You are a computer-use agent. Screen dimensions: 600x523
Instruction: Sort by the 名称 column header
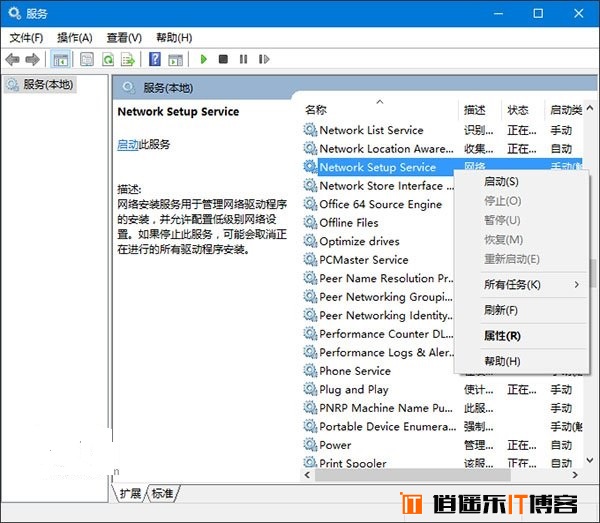point(380,110)
